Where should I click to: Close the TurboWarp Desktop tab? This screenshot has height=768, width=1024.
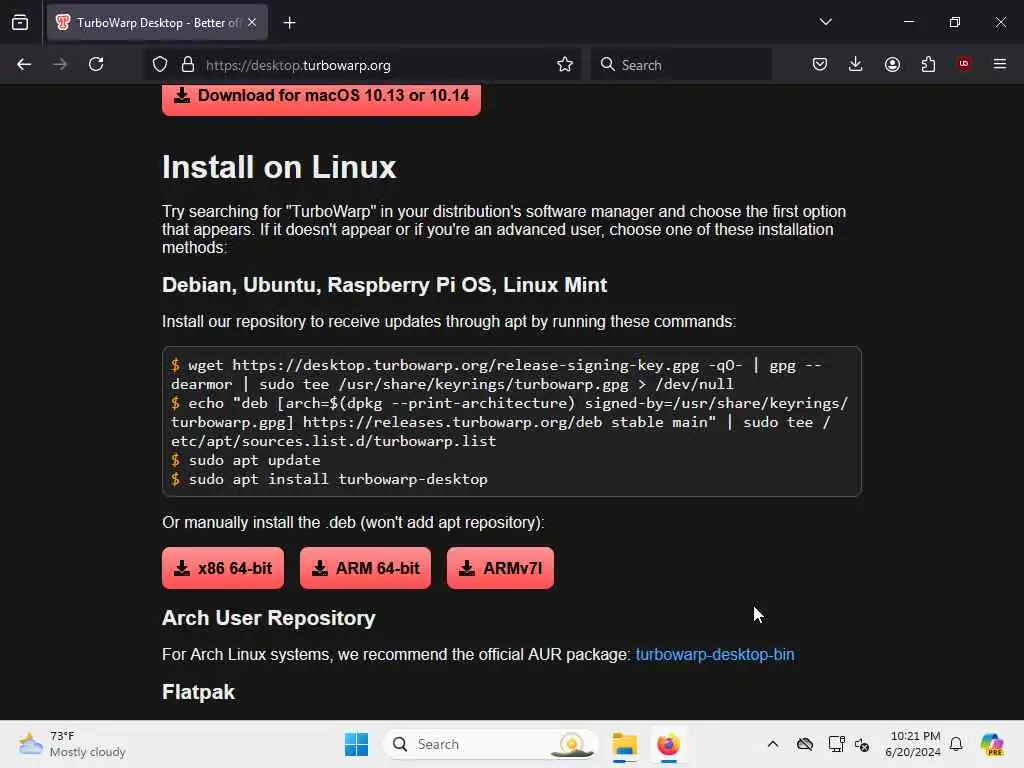pos(252,23)
